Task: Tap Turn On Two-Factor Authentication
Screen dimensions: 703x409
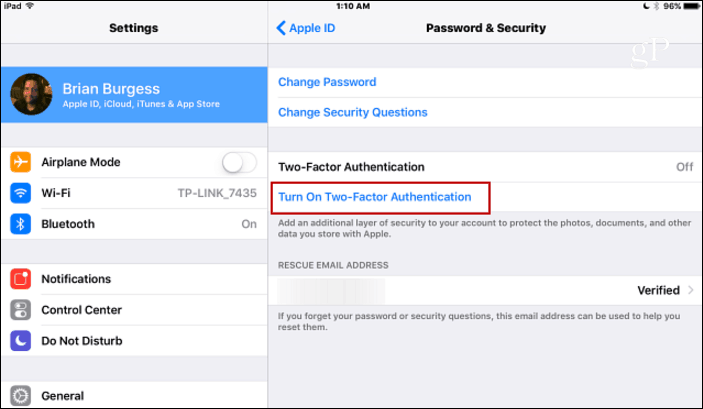Action: click(x=375, y=197)
